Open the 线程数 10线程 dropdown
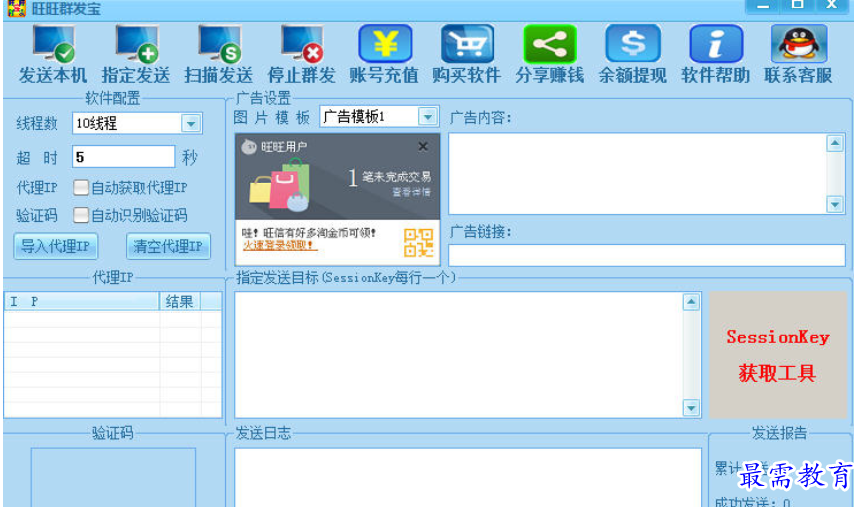The height and width of the screenshot is (507, 861). [x=191, y=124]
